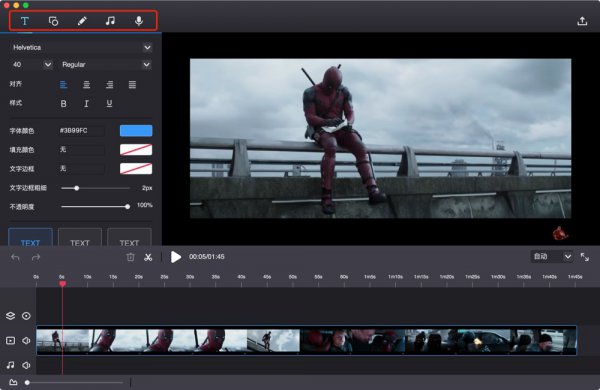This screenshot has height=390, width=600.
Task: Open the auto zoom dropdown
Action: click(x=552, y=256)
